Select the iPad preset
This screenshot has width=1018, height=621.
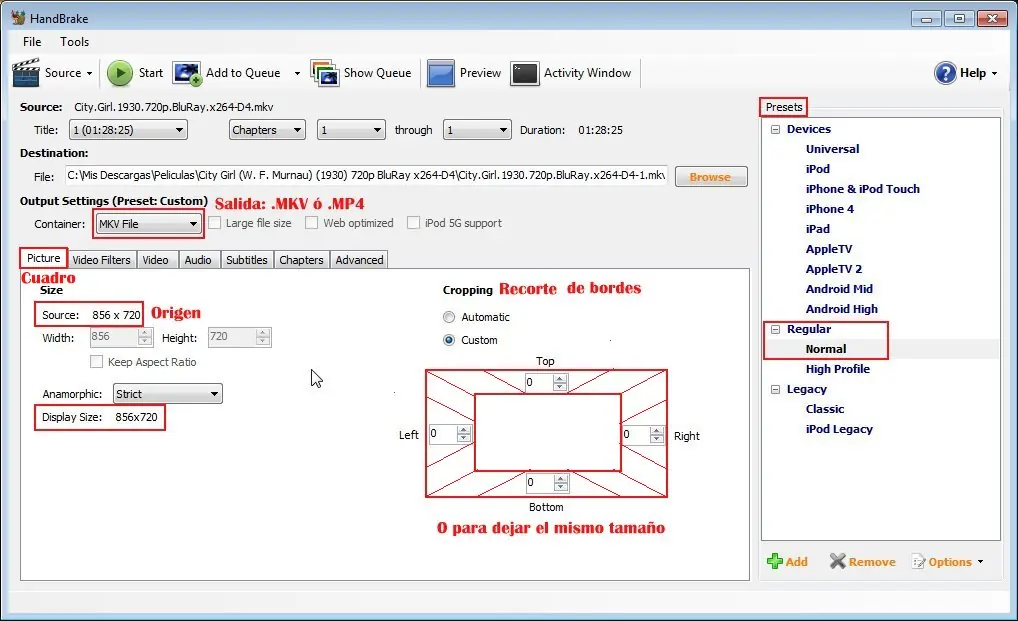coord(818,229)
